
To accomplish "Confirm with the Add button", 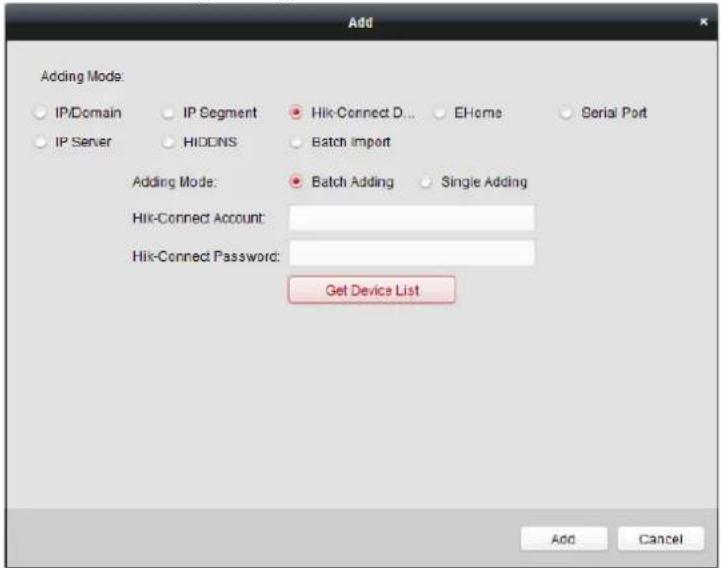I will [564, 539].
